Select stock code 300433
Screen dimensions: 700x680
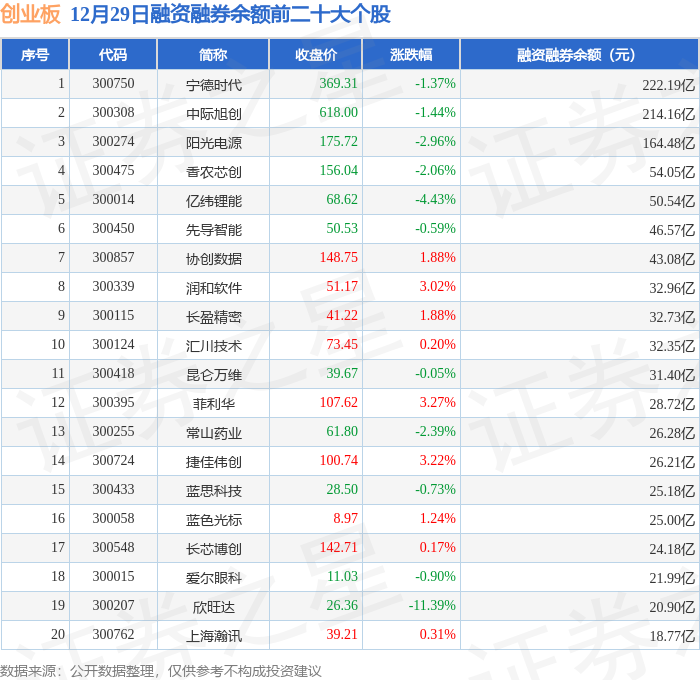click(x=113, y=490)
